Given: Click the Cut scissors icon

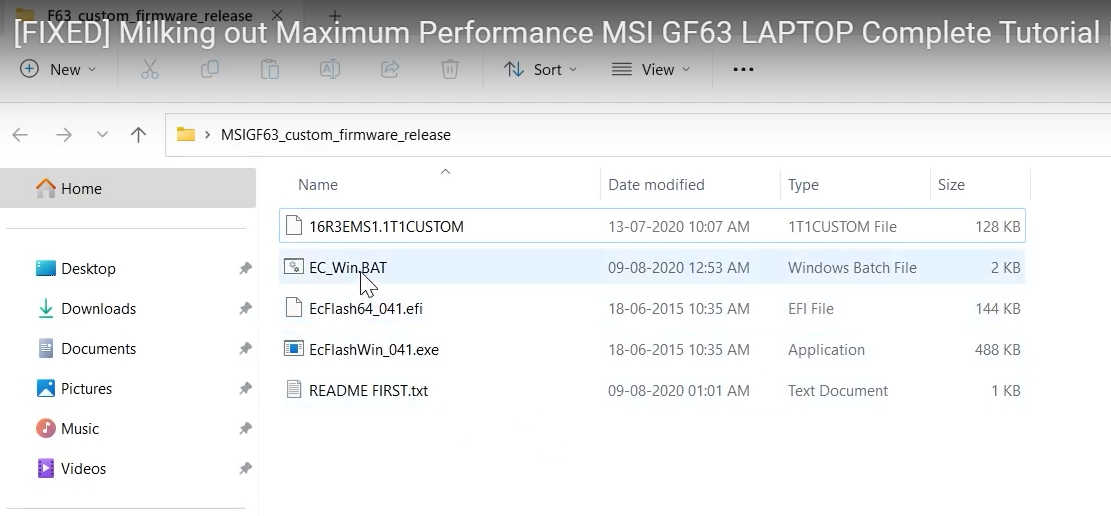Looking at the screenshot, I should coord(150,69).
